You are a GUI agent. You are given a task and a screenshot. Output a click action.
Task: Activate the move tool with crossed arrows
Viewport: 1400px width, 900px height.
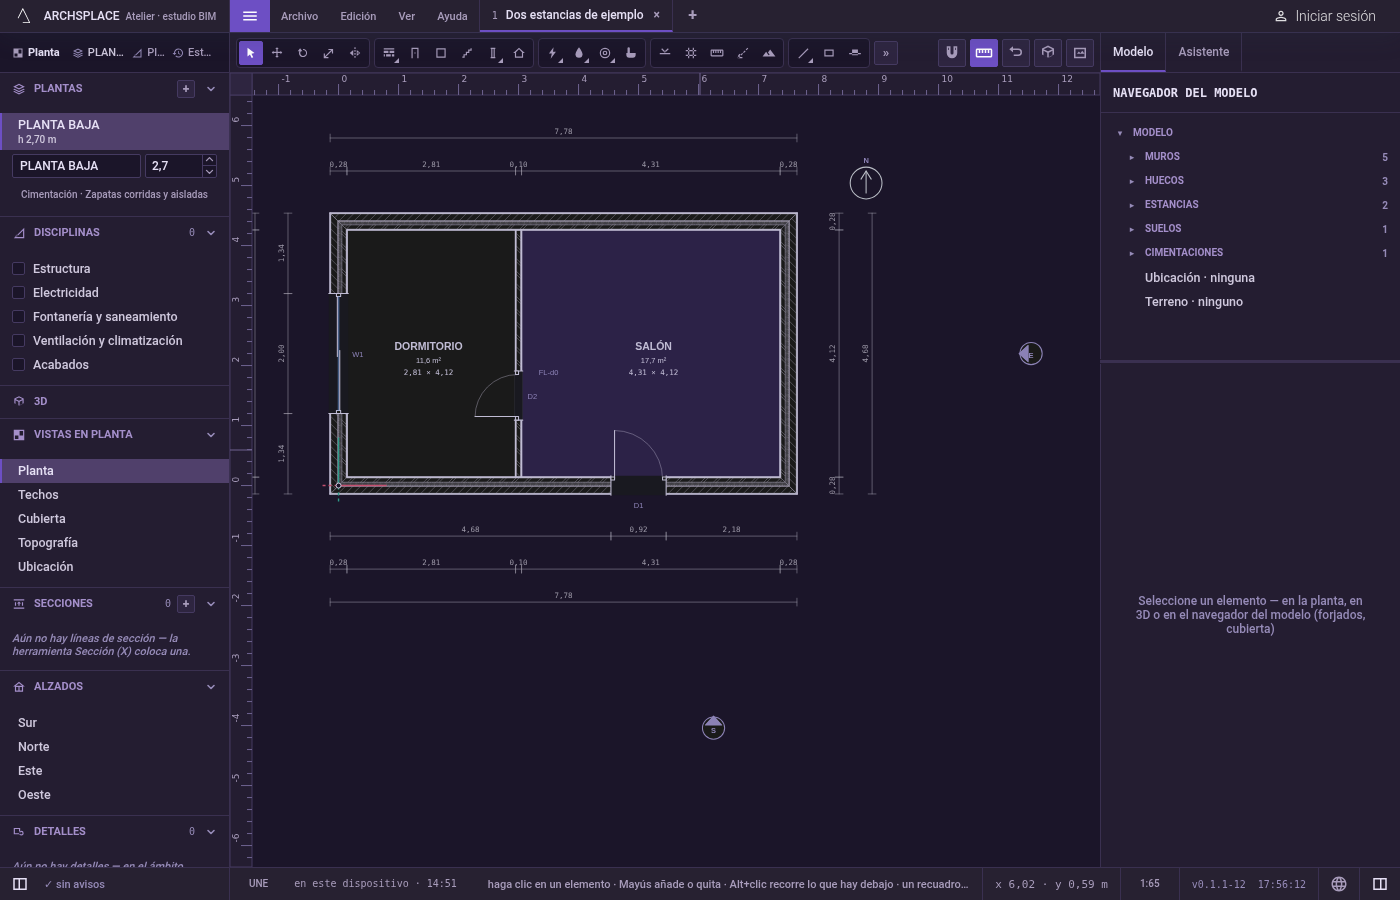[277, 53]
